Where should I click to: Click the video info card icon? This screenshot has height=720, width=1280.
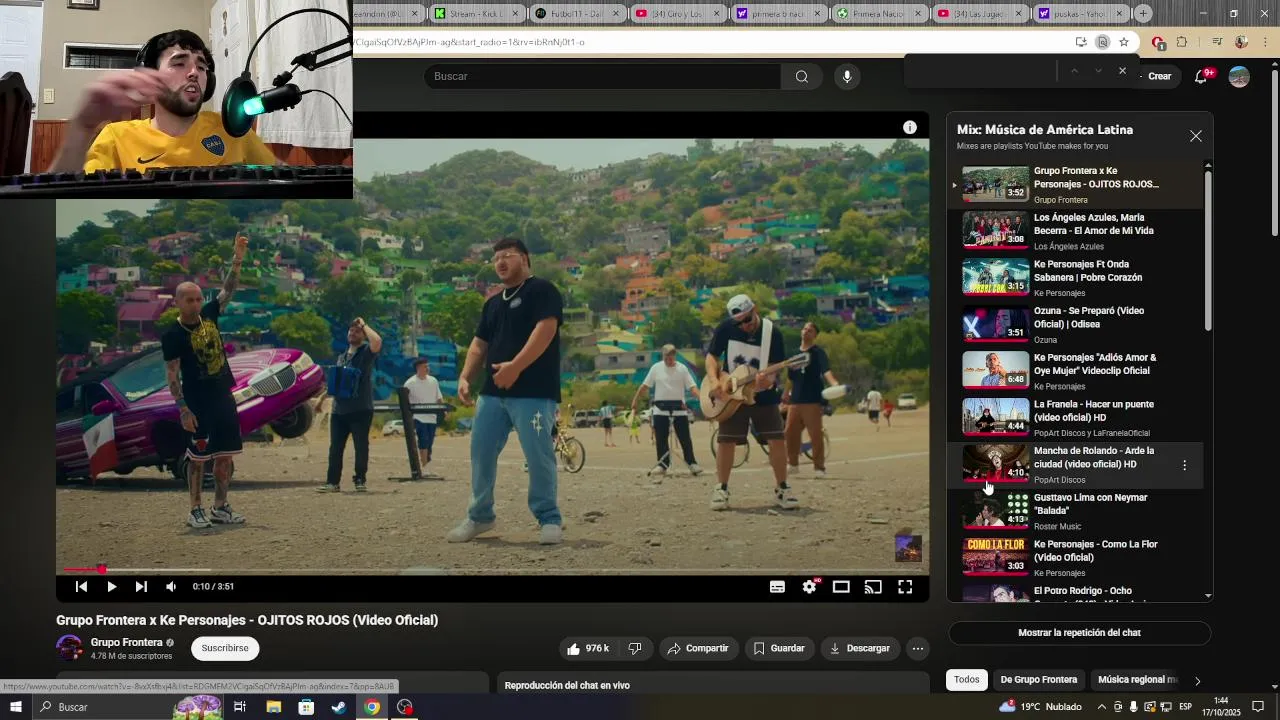[909, 127]
